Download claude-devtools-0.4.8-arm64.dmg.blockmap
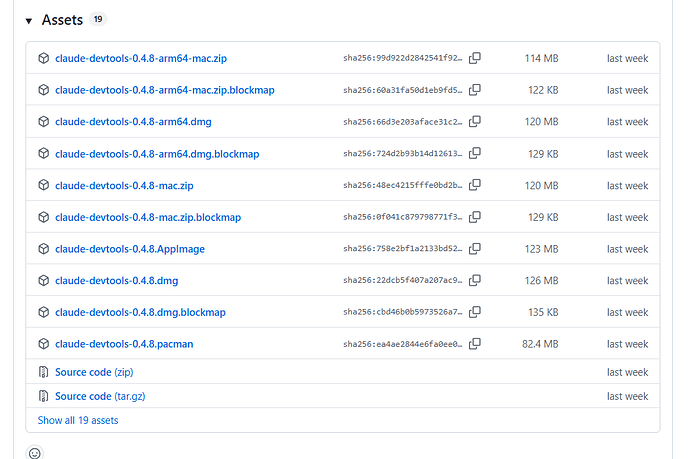The height and width of the screenshot is (459, 690). click(x=157, y=154)
